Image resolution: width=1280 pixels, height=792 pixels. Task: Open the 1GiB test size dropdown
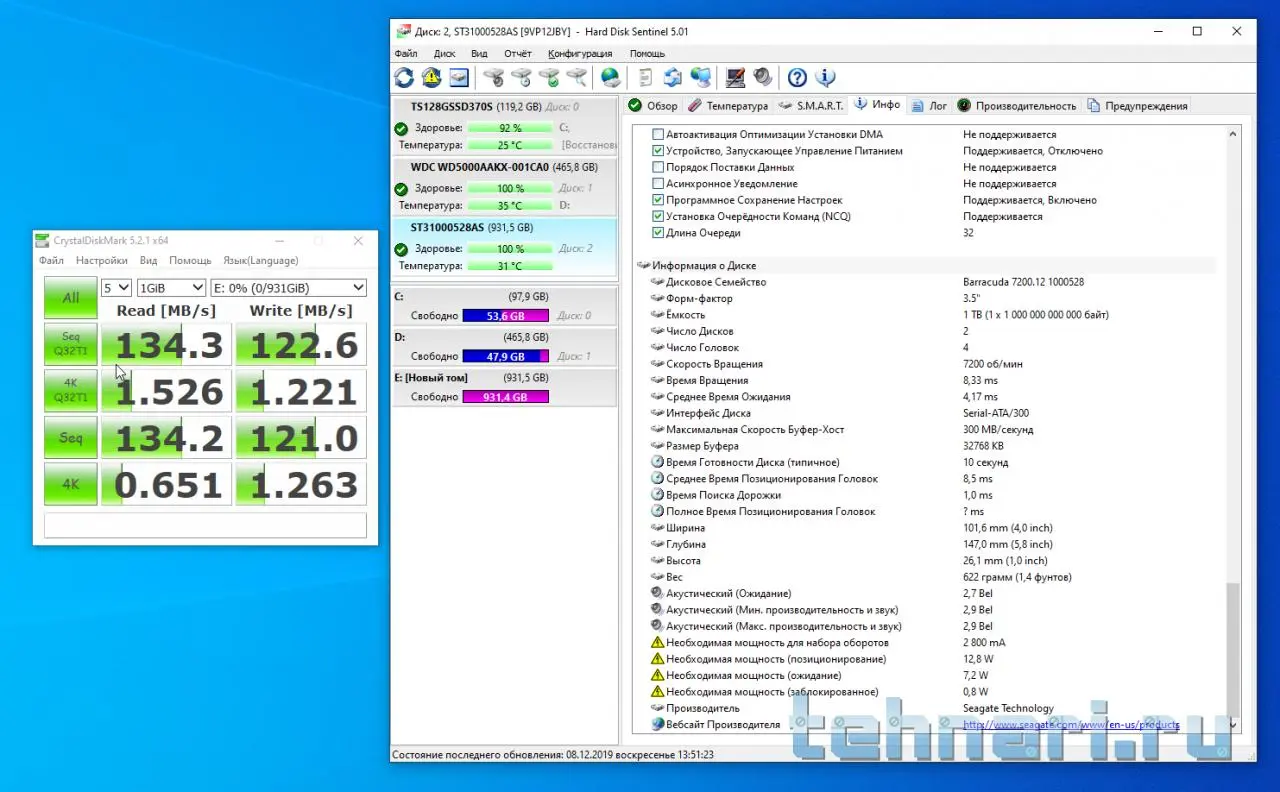170,288
